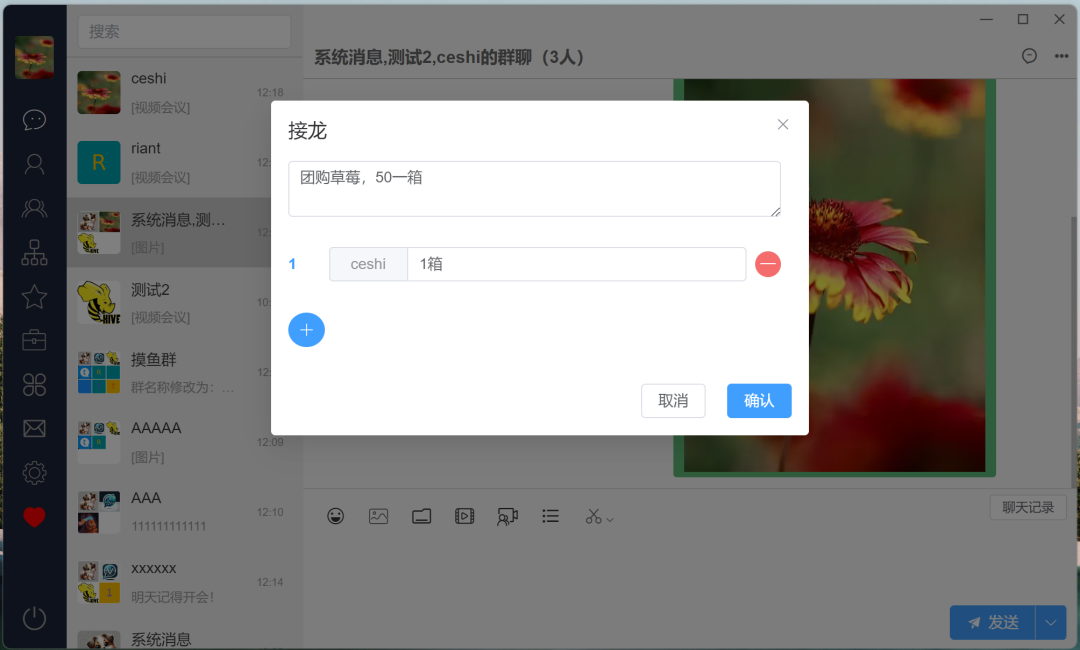Screen dimensions: 1080x650
Task: Open the favorites star icon
Action: 34,296
